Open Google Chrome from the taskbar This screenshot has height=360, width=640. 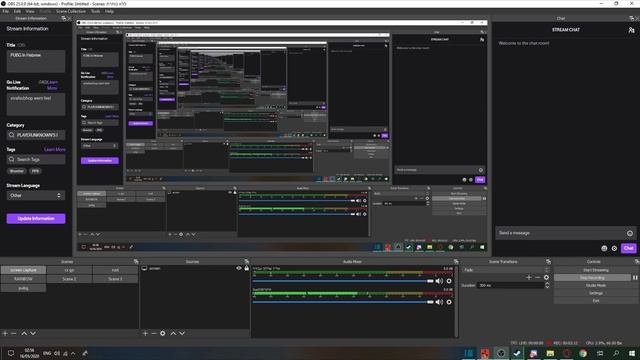(x=583, y=353)
